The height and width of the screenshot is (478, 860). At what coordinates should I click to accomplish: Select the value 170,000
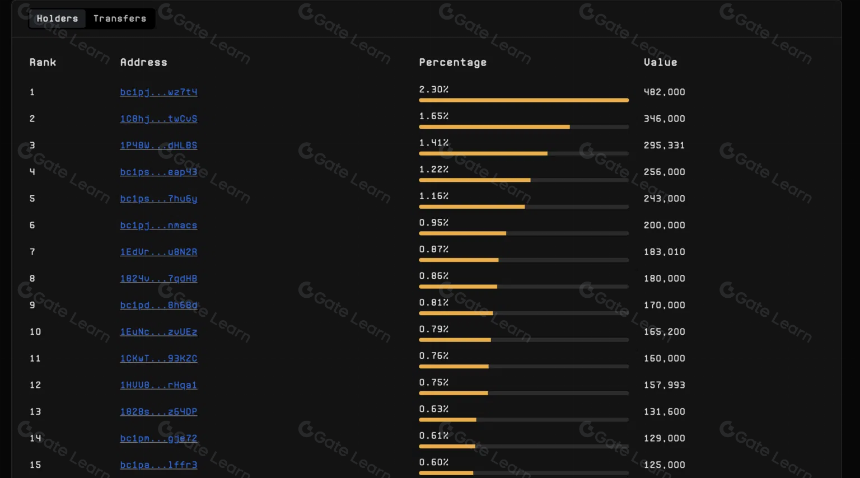(664, 305)
